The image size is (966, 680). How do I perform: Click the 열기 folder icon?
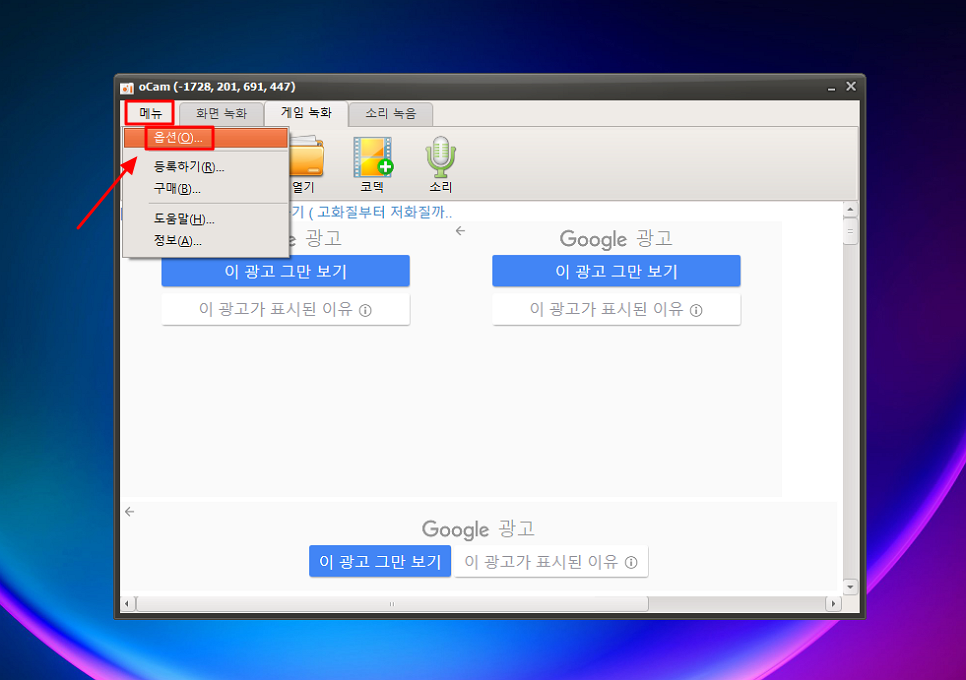(x=306, y=164)
